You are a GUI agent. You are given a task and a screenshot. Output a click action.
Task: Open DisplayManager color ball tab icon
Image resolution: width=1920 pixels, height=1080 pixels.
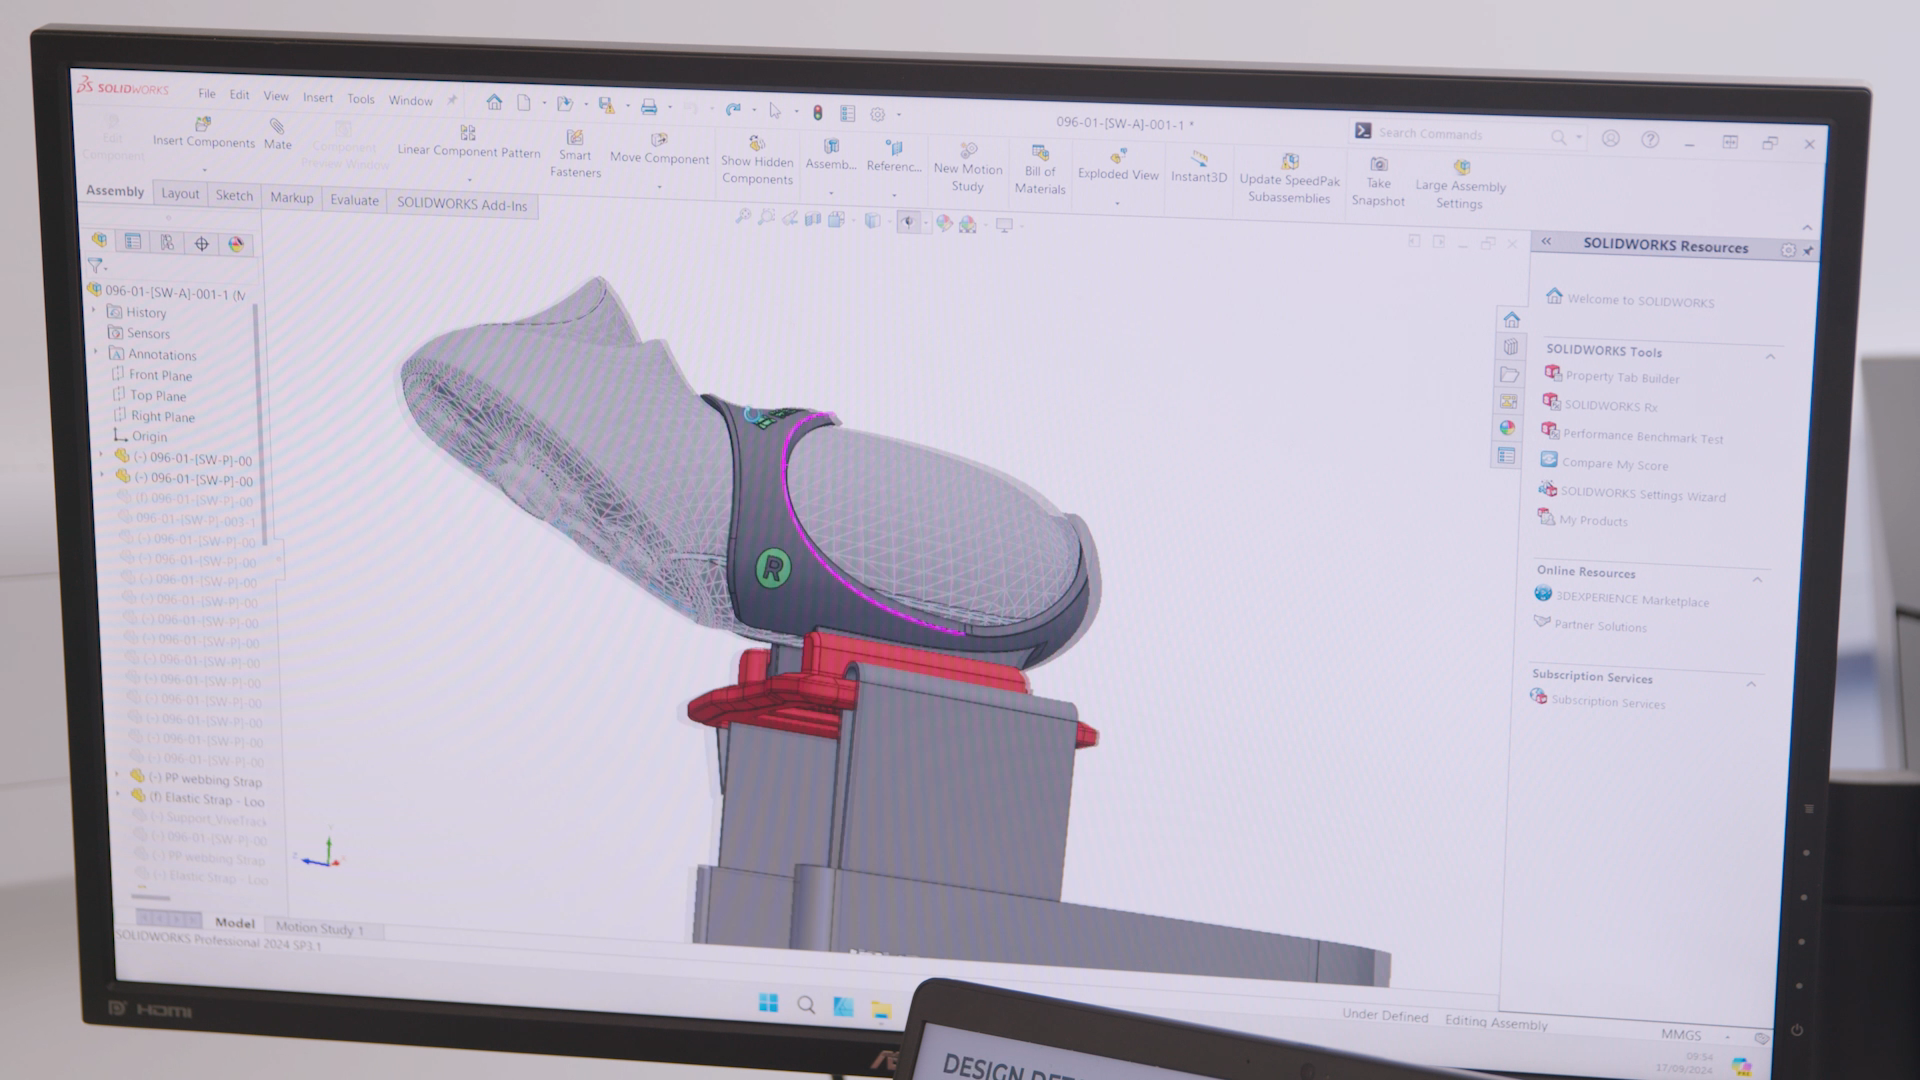[x=236, y=244]
